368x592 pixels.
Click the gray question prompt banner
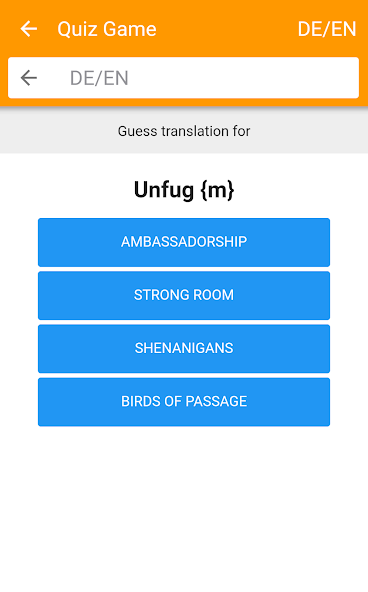click(x=184, y=130)
